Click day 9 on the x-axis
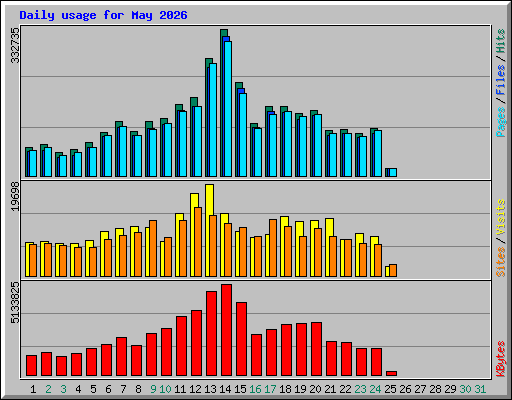The image size is (512, 400). [x=153, y=389]
